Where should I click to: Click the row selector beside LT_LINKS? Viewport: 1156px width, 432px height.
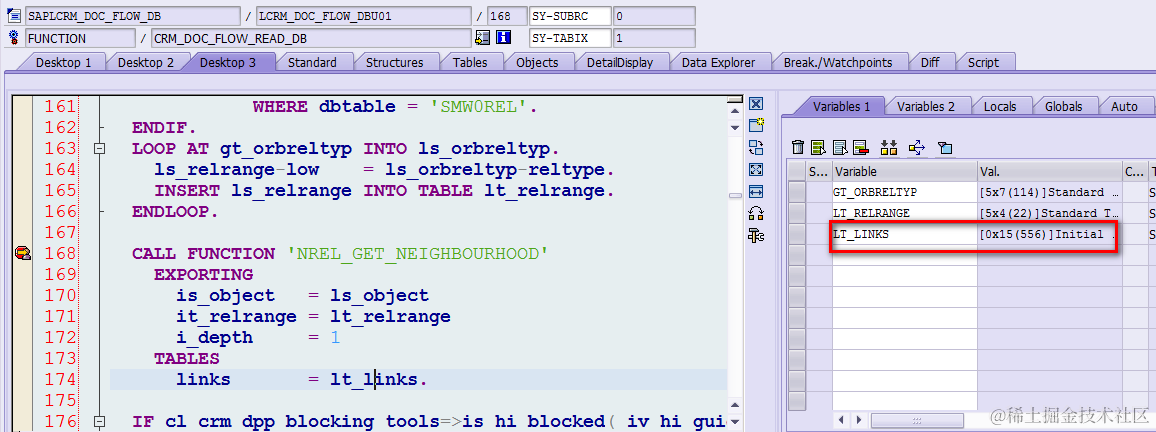pos(796,234)
